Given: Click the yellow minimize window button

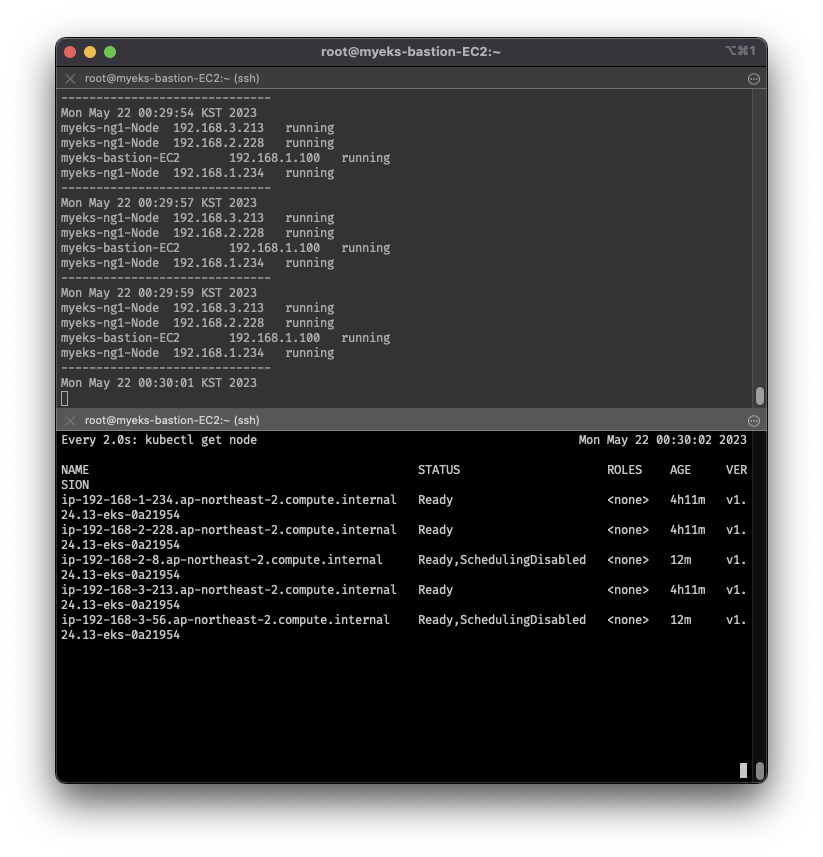Looking at the screenshot, I should click(90, 52).
